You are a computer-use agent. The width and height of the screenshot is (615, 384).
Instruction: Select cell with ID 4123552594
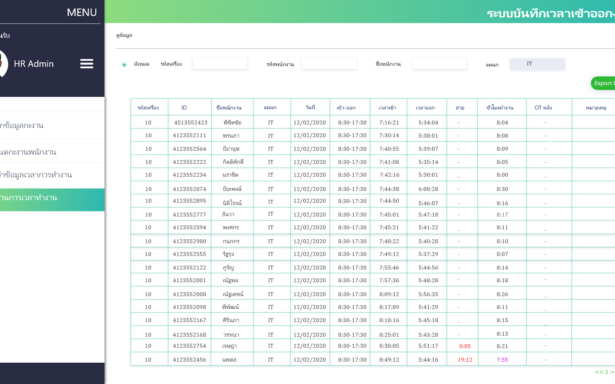tap(189, 227)
